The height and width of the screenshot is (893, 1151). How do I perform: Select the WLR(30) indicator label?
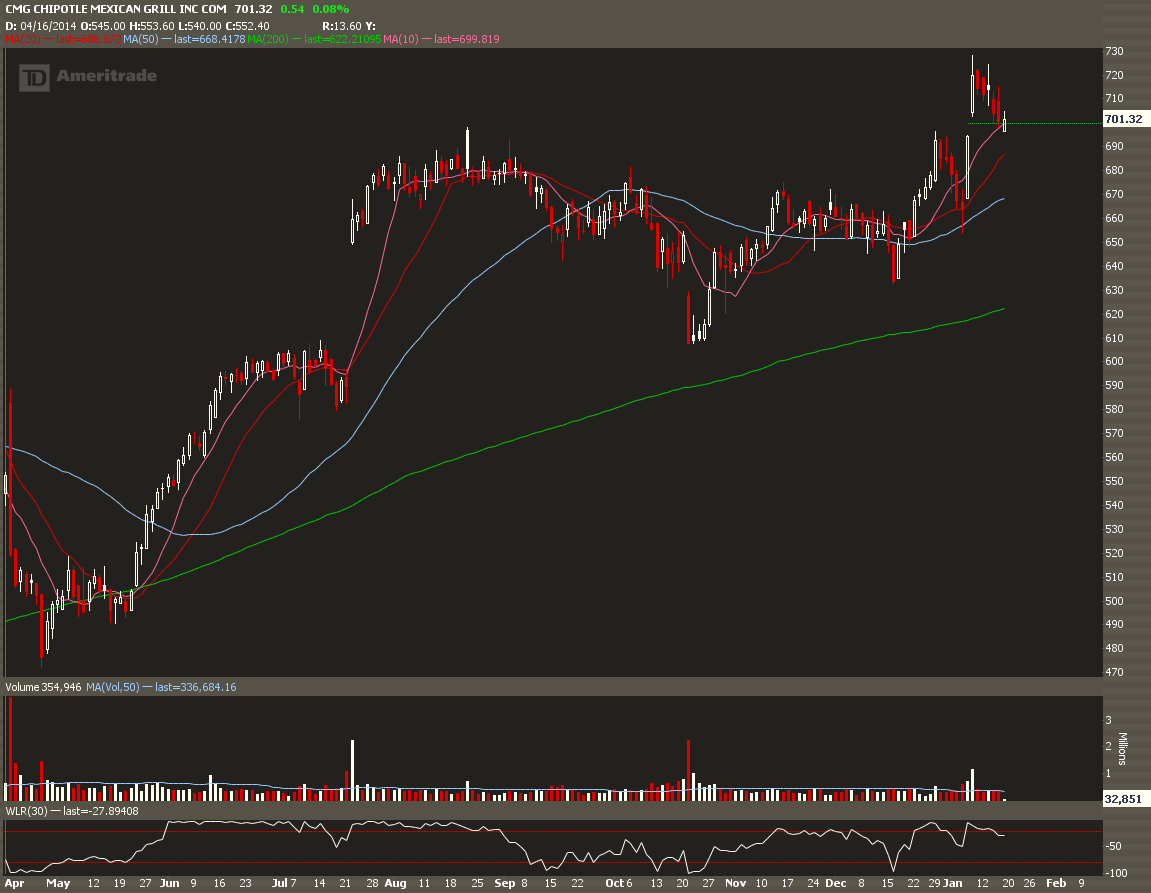click(x=26, y=812)
